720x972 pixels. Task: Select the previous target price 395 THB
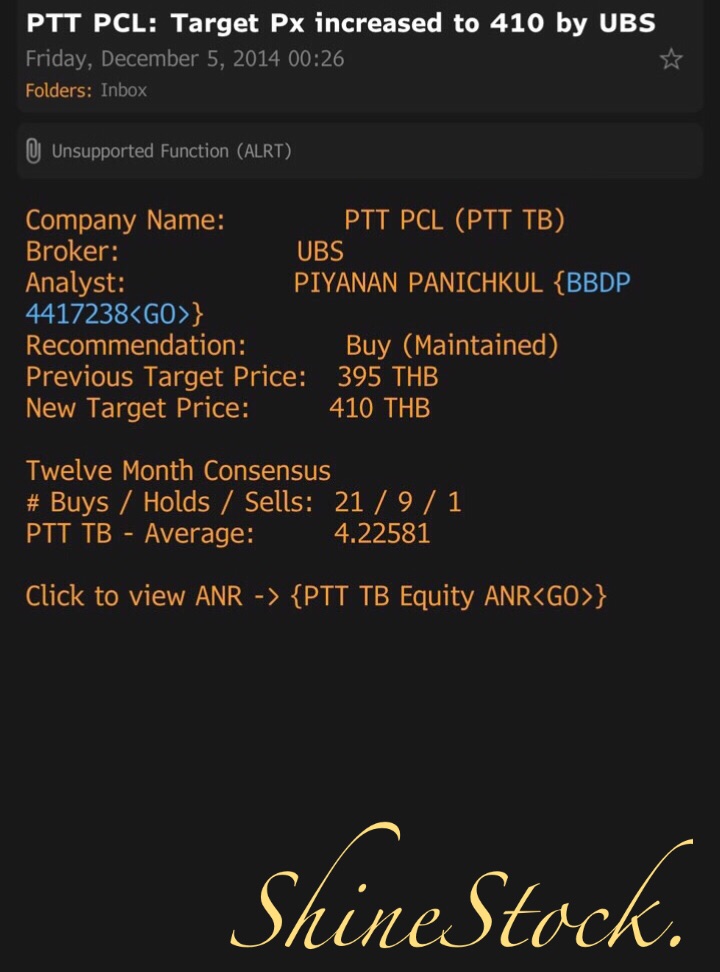tap(387, 378)
